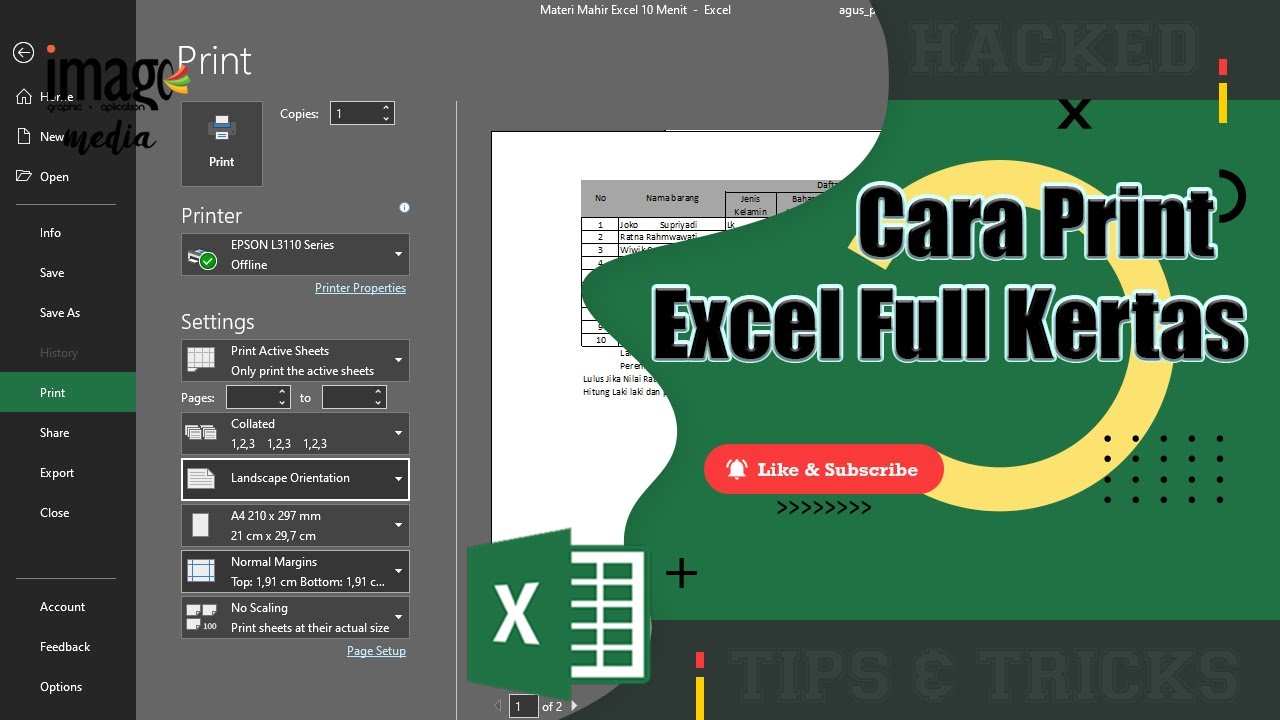Screen dimensions: 1280x720
Task: Select Close in the backstage menu
Action: pyautogui.click(x=68, y=513)
